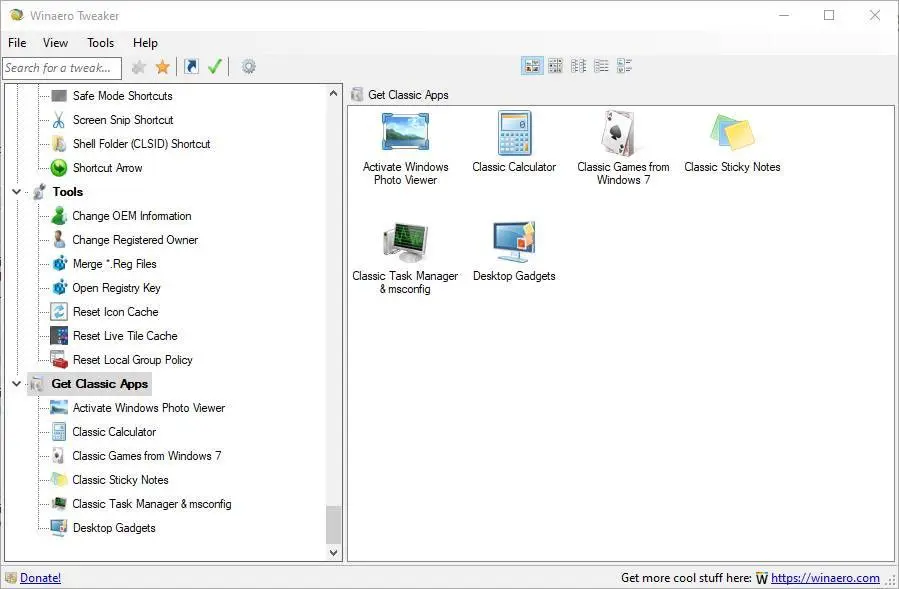The width and height of the screenshot is (899, 589).
Task: Click the Merge *.Reg Files cube icon
Action: point(59,264)
